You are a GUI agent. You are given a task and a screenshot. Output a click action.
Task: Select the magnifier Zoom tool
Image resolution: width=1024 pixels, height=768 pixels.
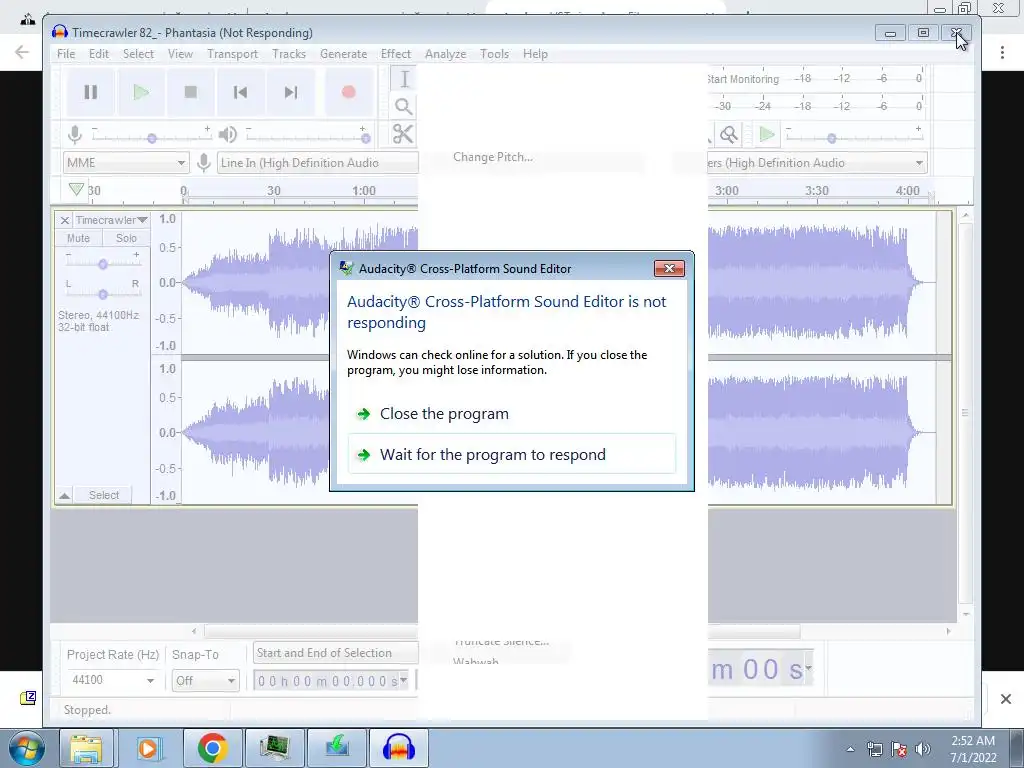tap(404, 106)
